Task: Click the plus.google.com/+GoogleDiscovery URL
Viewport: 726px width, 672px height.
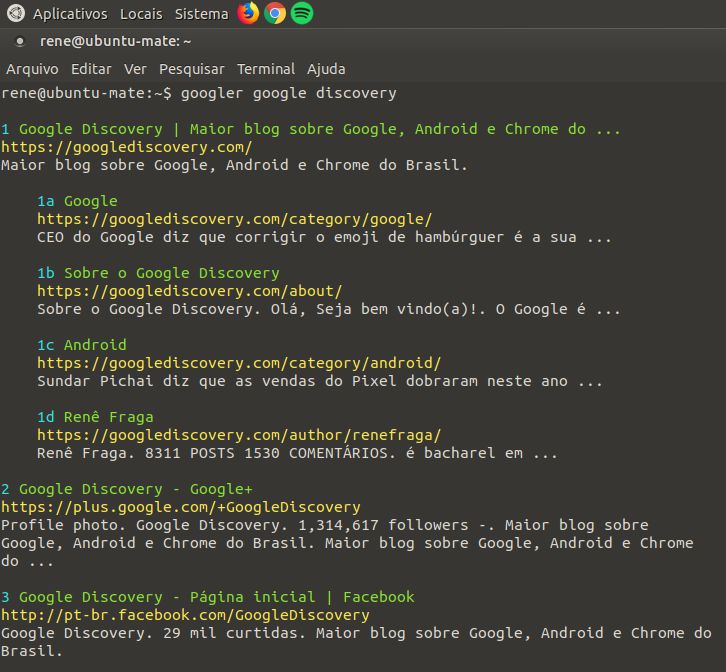Action: [x=181, y=507]
